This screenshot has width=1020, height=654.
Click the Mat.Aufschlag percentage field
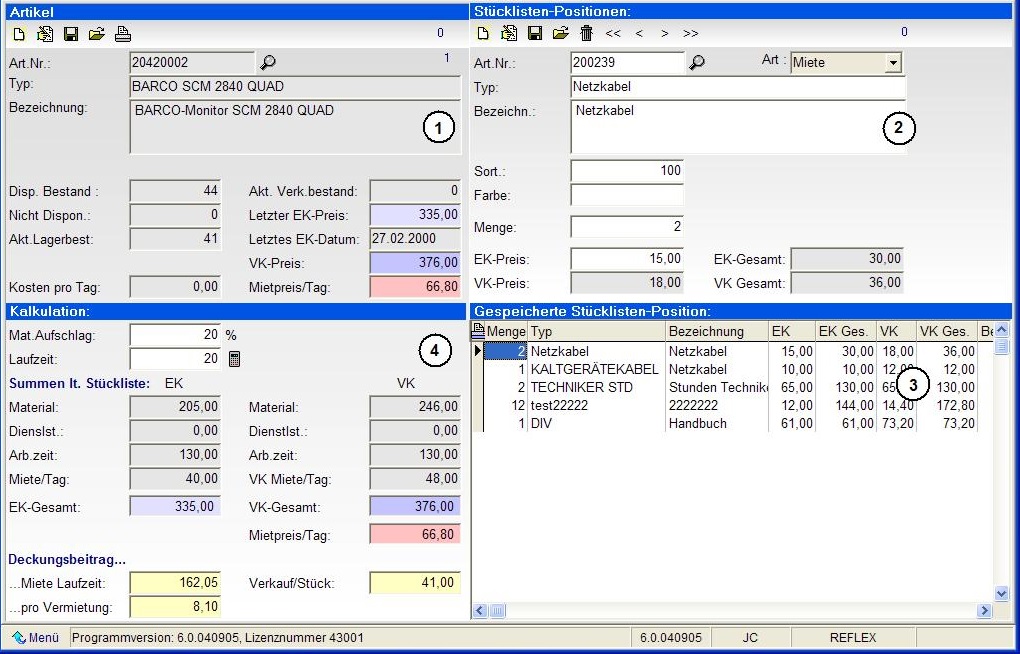click(175, 335)
